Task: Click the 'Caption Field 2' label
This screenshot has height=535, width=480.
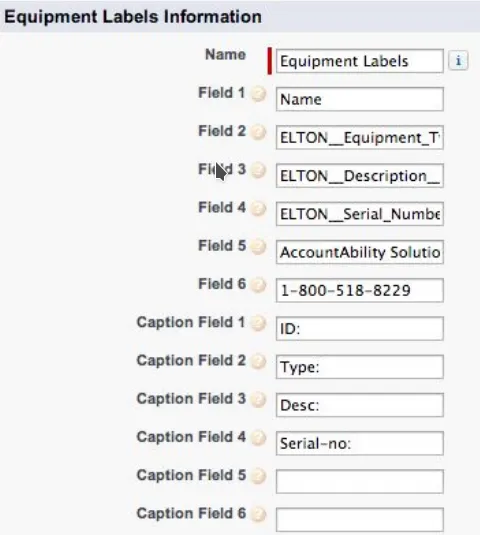Action: tap(191, 360)
